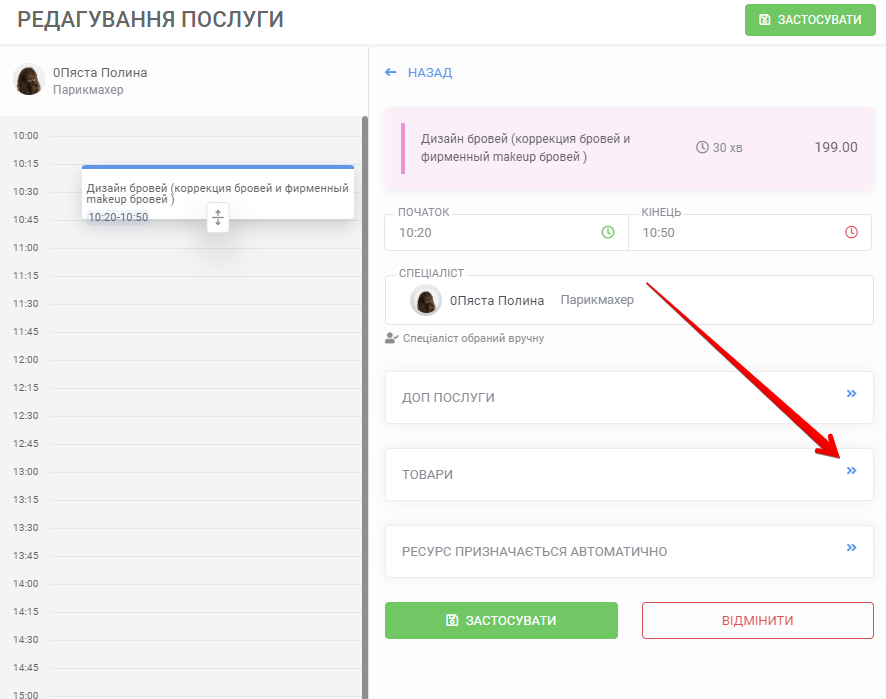Click the specialist avatar in СПЕЦІАЛІСТ field
Screen dimensions: 886x699
(x=425, y=300)
